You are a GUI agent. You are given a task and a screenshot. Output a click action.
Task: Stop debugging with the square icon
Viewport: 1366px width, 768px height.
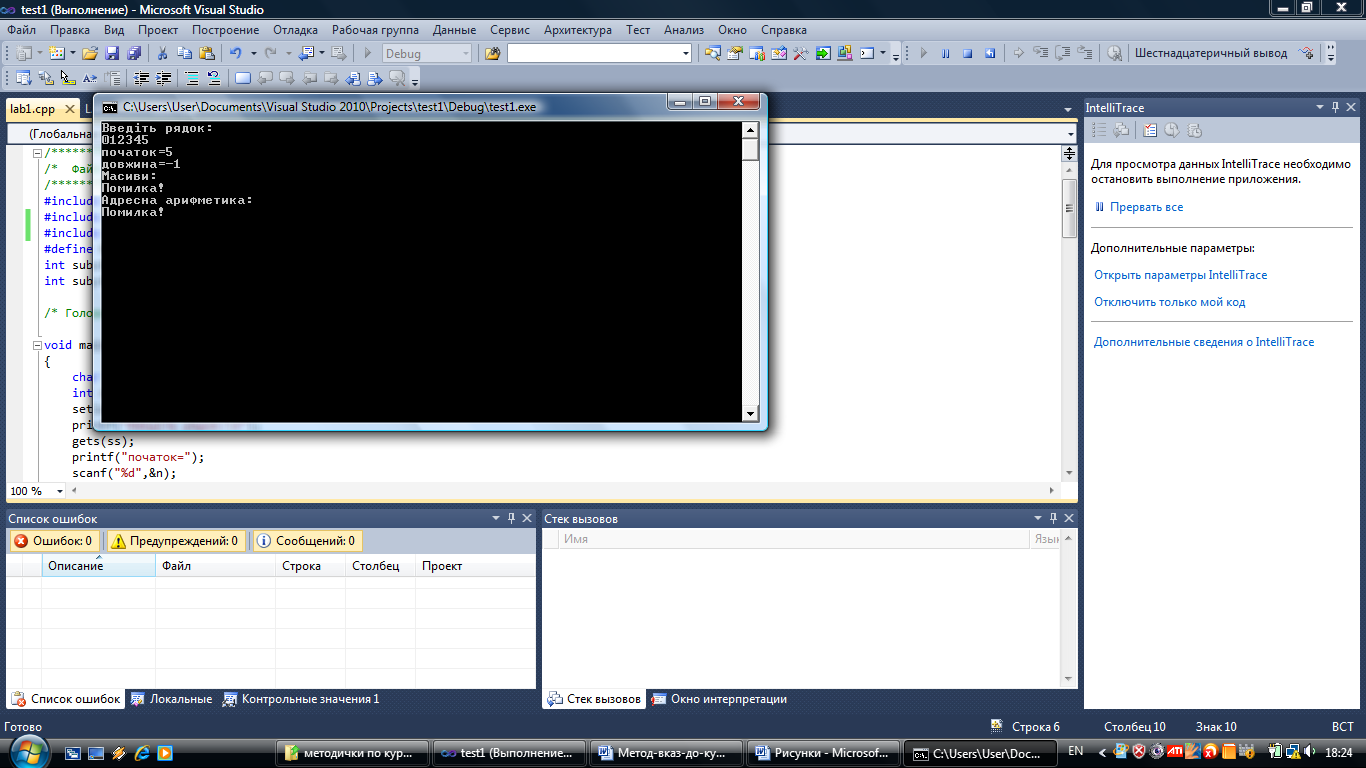pos(967,53)
